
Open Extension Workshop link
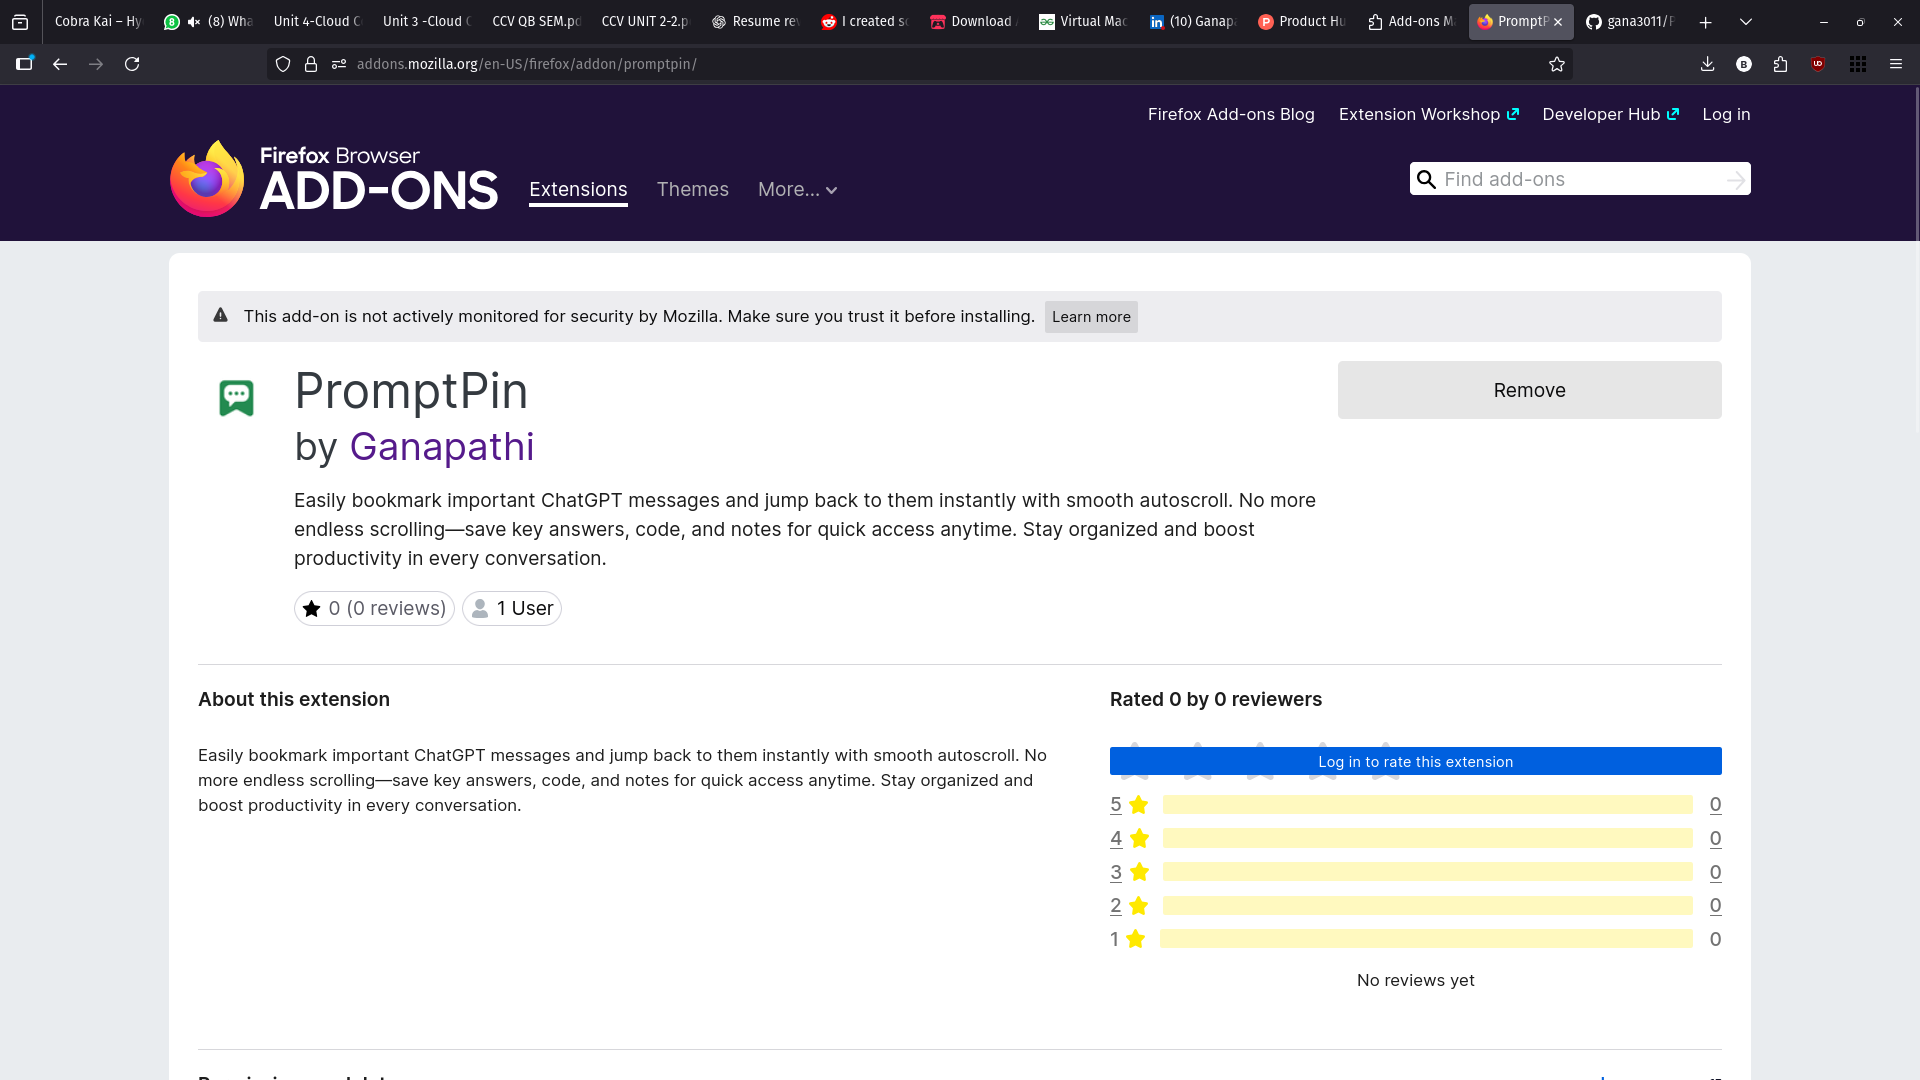(x=1428, y=114)
